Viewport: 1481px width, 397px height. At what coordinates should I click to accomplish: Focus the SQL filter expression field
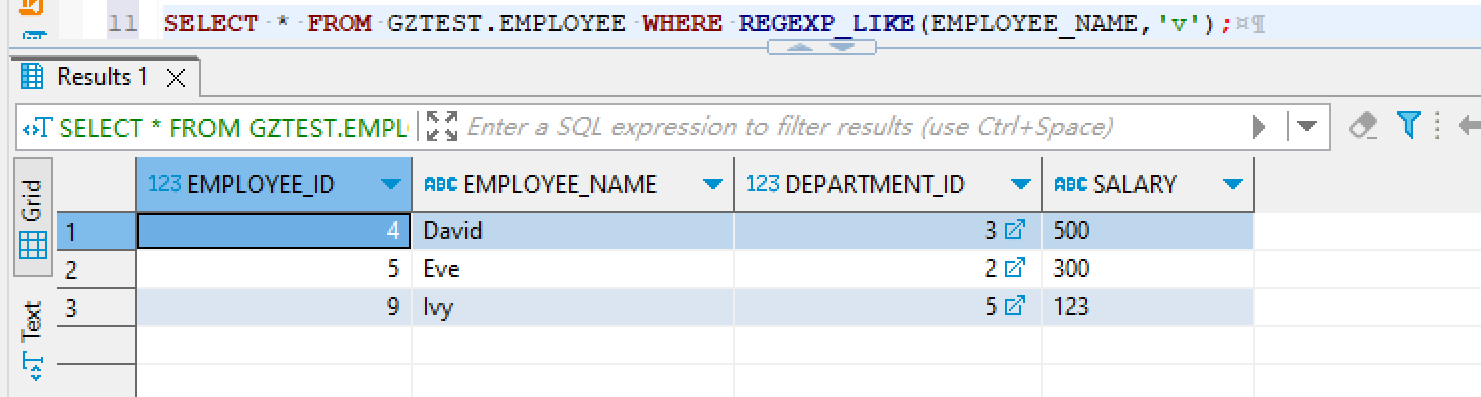[855, 127]
